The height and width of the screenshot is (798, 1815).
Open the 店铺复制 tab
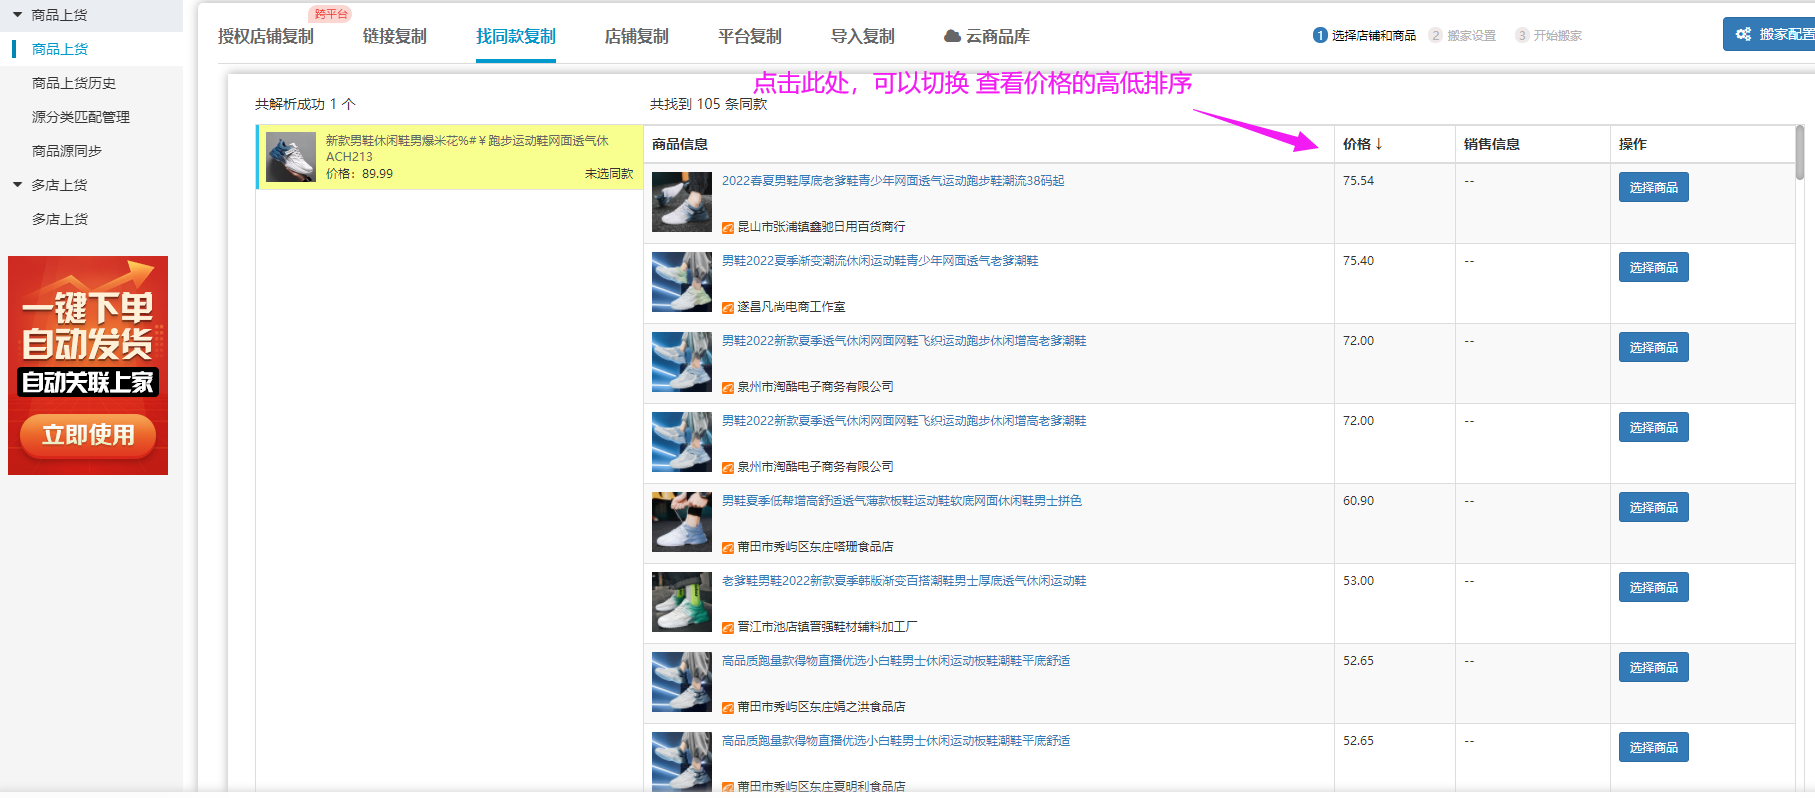pos(636,36)
